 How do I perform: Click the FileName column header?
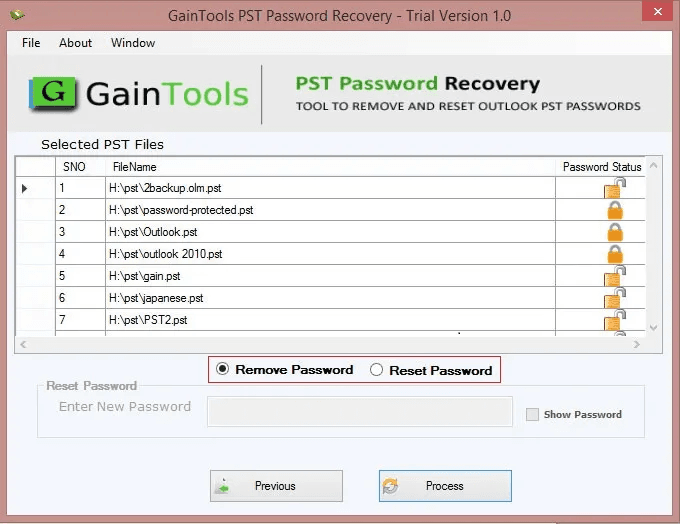[330, 167]
